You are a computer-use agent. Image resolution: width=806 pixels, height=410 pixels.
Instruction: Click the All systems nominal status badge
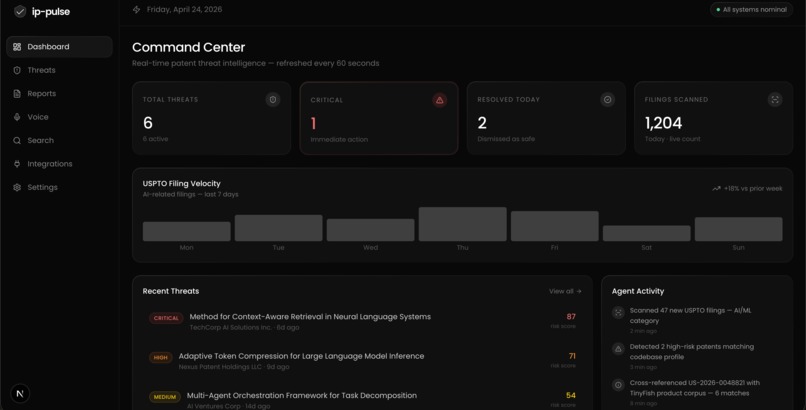[752, 9]
